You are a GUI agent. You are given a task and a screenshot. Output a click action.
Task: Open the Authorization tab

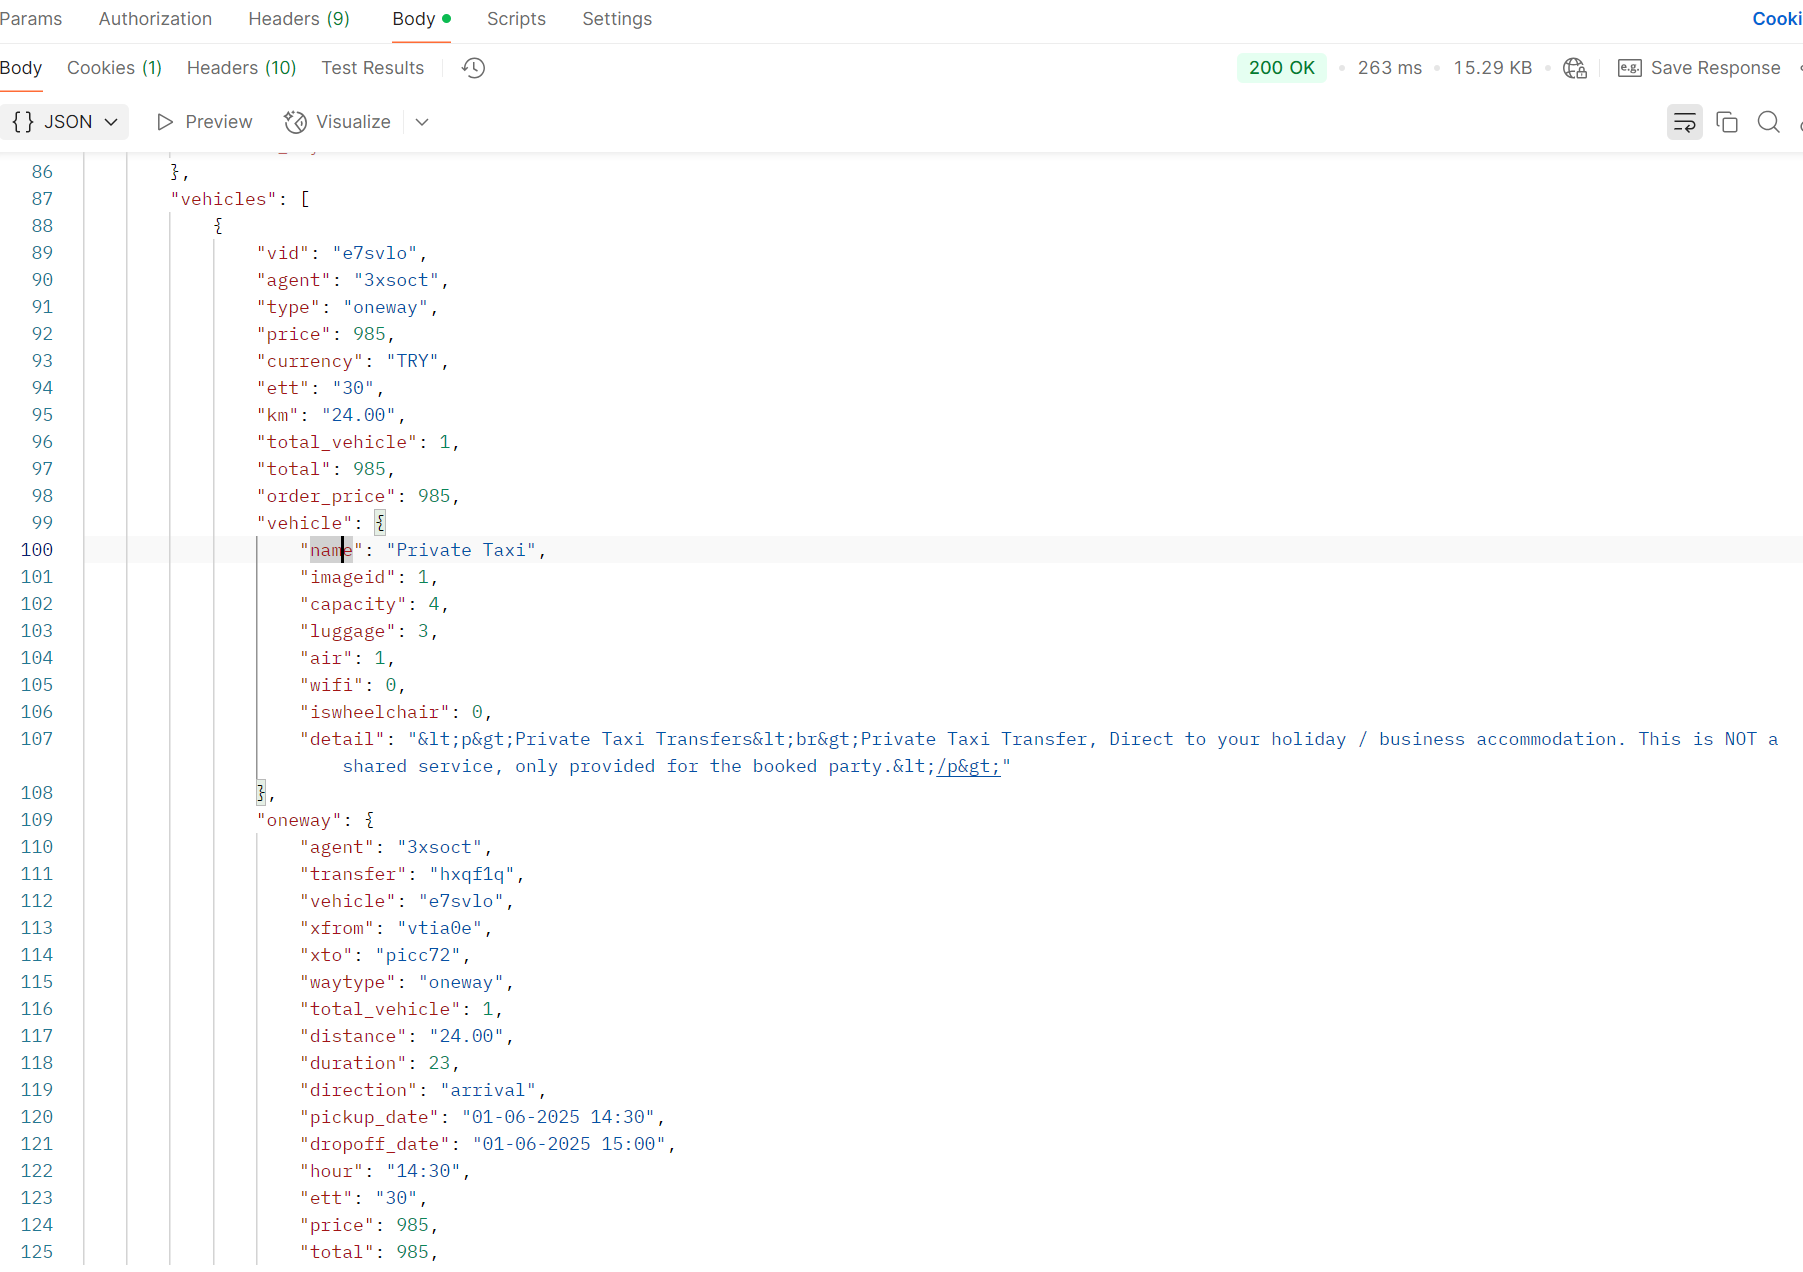coord(155,19)
